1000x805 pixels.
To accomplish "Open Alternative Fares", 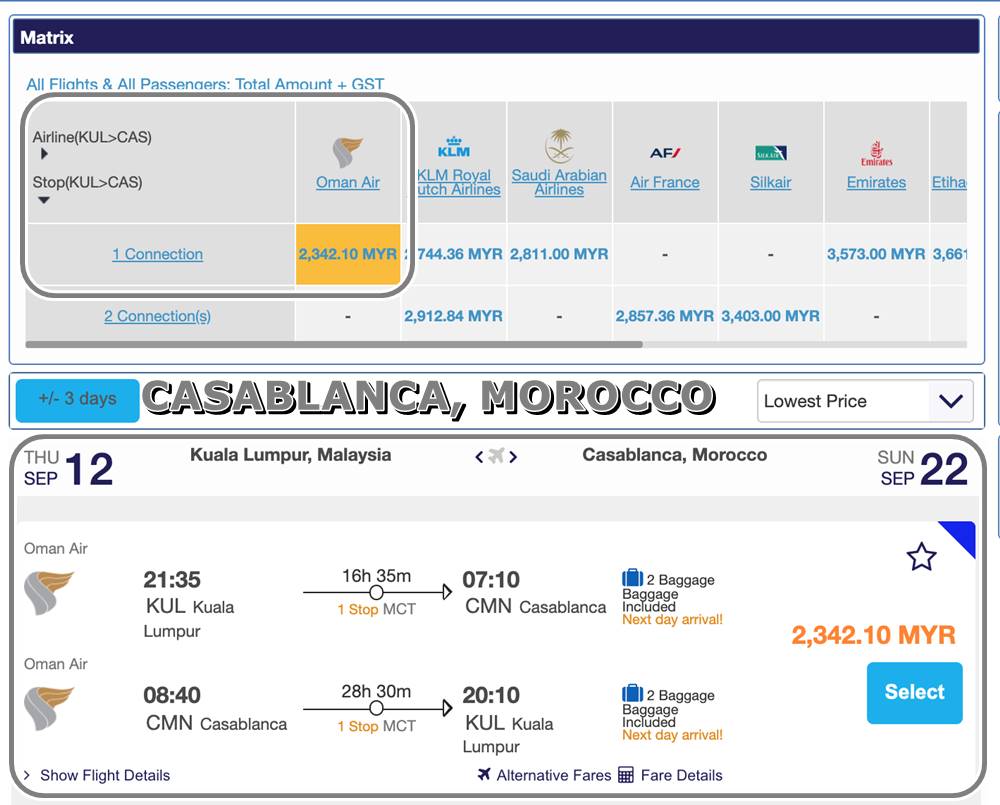I will [x=554, y=775].
